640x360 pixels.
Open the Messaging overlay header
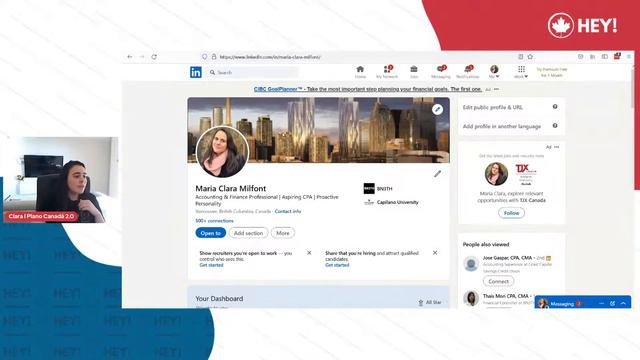click(583, 303)
